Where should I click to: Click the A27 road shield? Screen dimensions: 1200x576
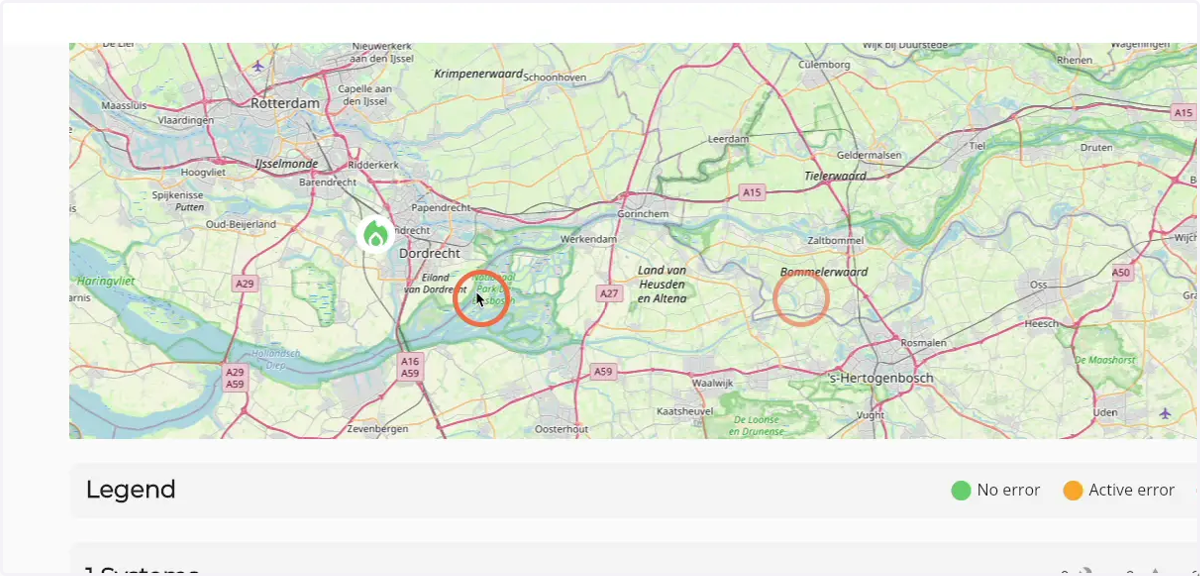click(x=608, y=293)
